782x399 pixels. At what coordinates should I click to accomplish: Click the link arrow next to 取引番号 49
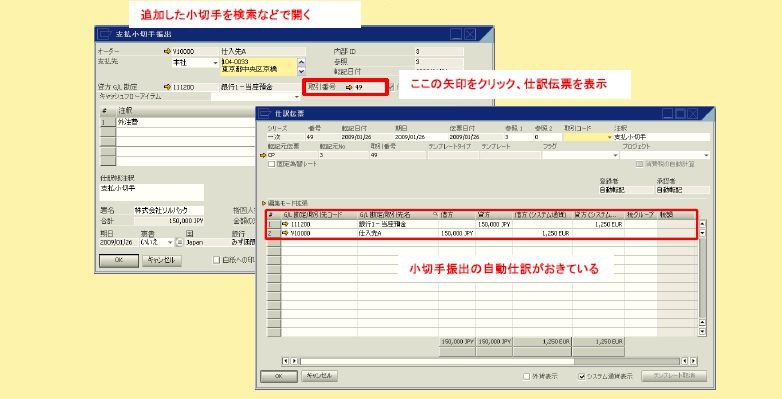coord(349,87)
